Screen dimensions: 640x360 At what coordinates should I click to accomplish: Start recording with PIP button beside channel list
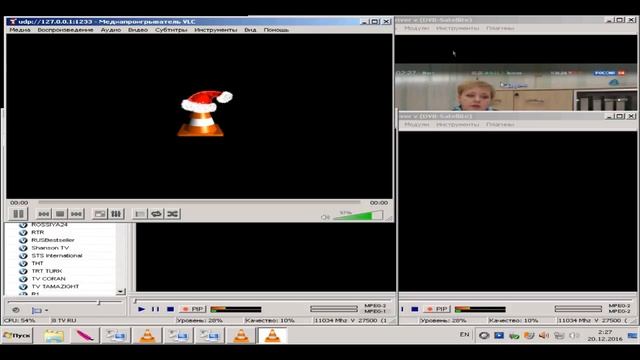pyautogui.click(x=193, y=309)
